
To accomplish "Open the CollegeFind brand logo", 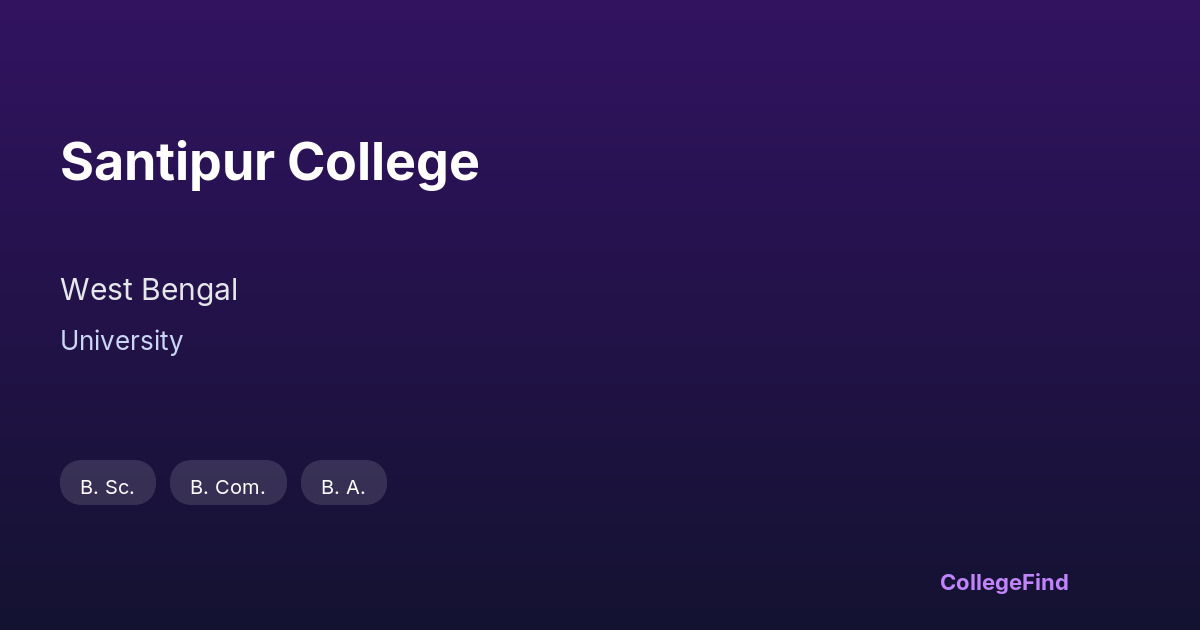I will pyautogui.click(x=1003, y=582).
